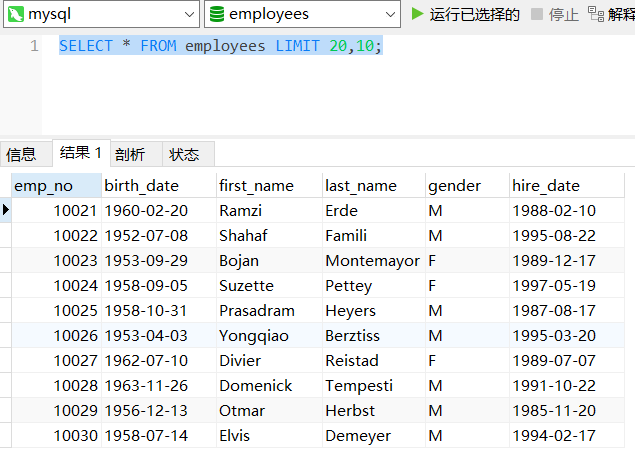Click inside the SQL query line
The image size is (635, 465).
pos(220,46)
